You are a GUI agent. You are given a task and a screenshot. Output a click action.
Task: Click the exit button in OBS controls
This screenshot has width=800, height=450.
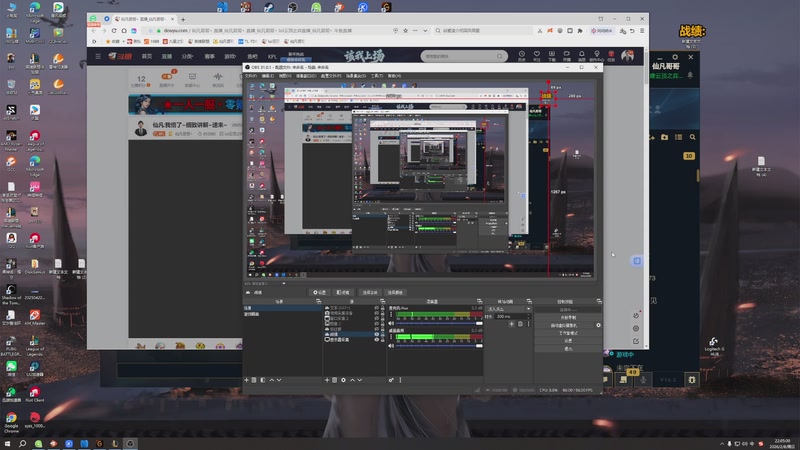click(x=567, y=348)
